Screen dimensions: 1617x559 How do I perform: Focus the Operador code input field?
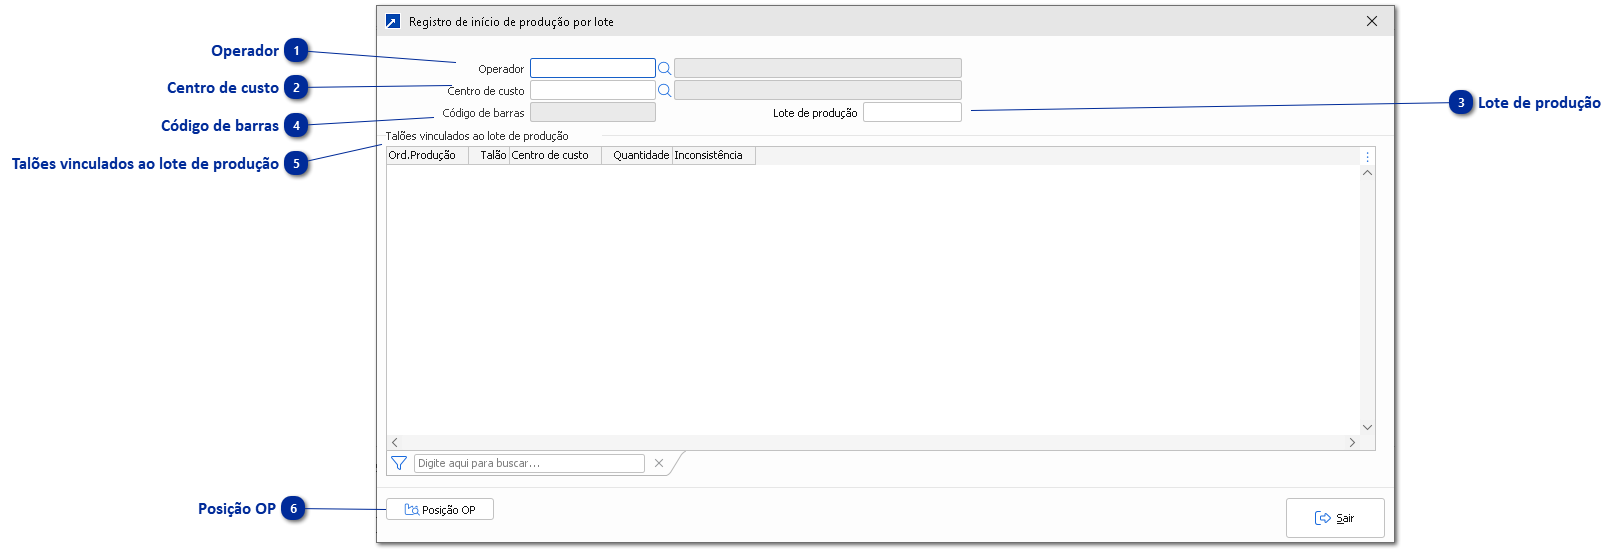(592, 68)
